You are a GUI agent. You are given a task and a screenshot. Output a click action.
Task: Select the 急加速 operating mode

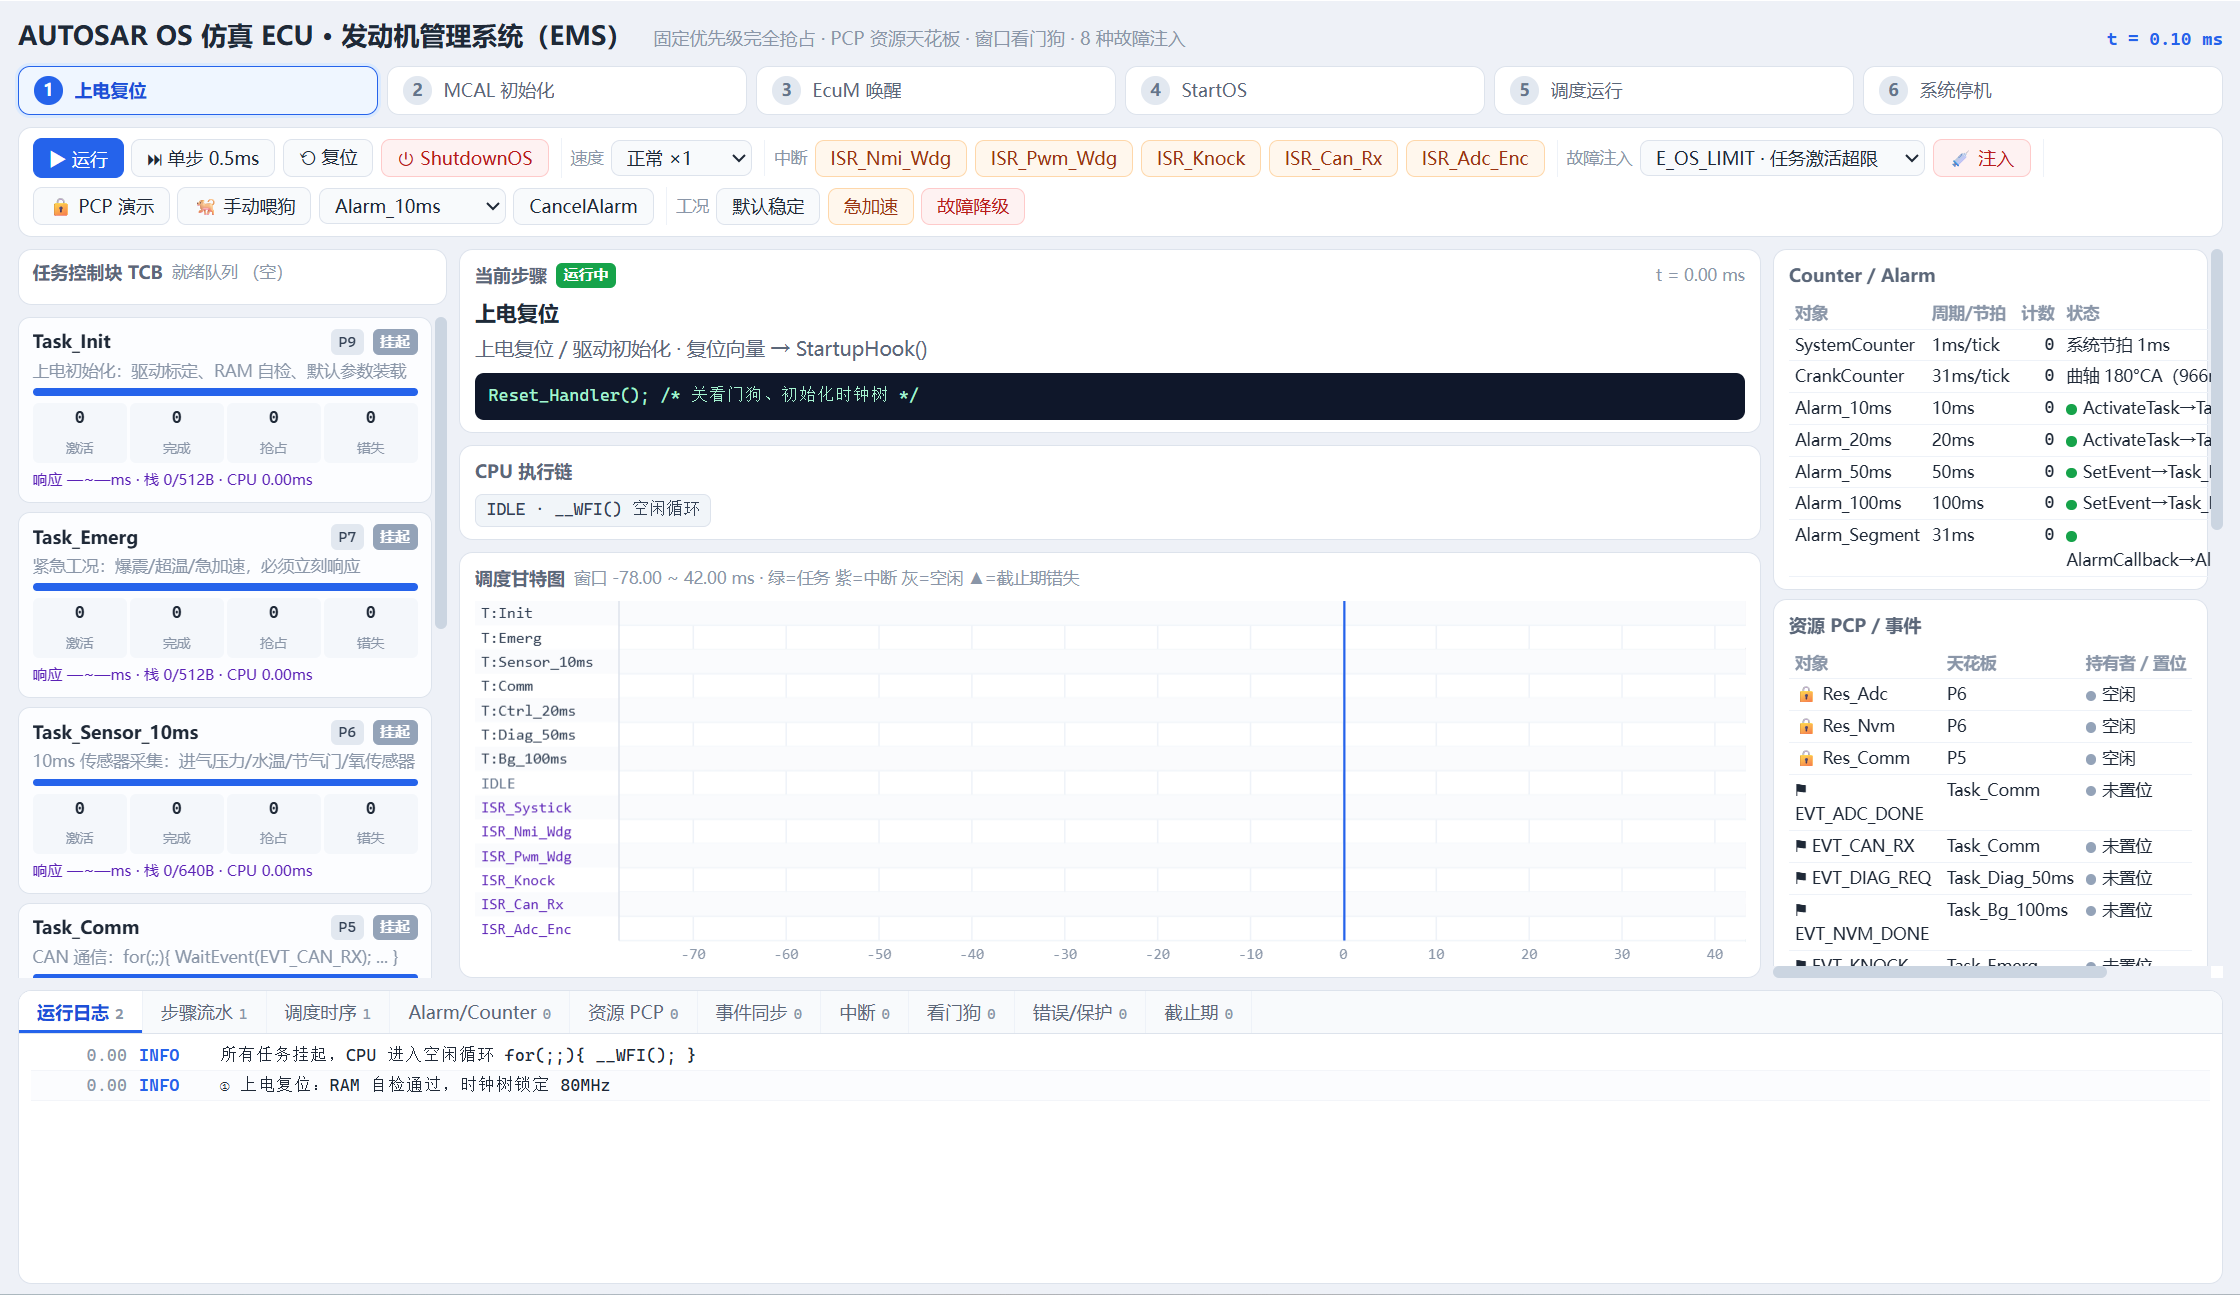coord(870,206)
